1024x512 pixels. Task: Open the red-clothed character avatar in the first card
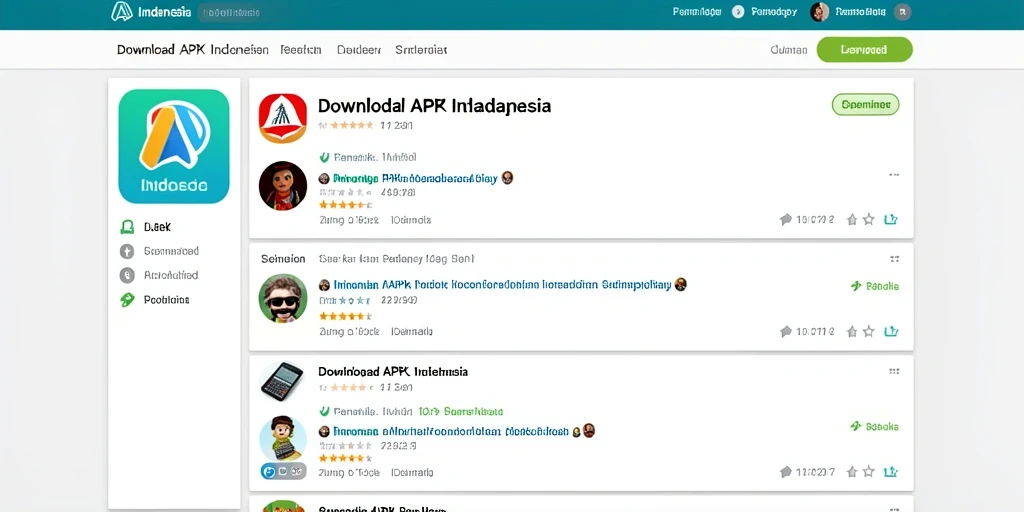click(283, 185)
